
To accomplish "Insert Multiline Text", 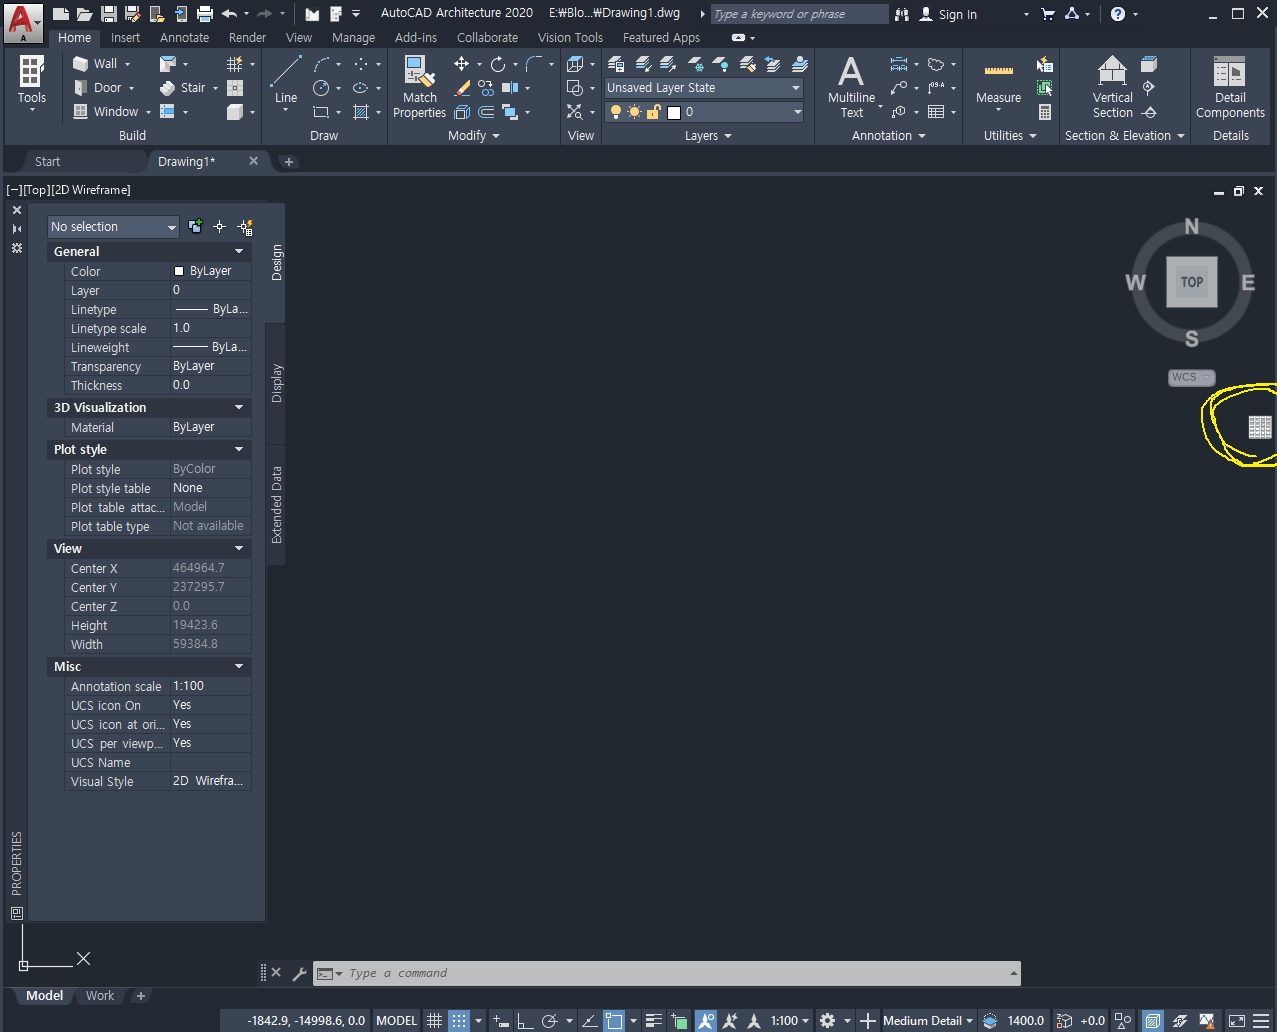I will tap(851, 87).
